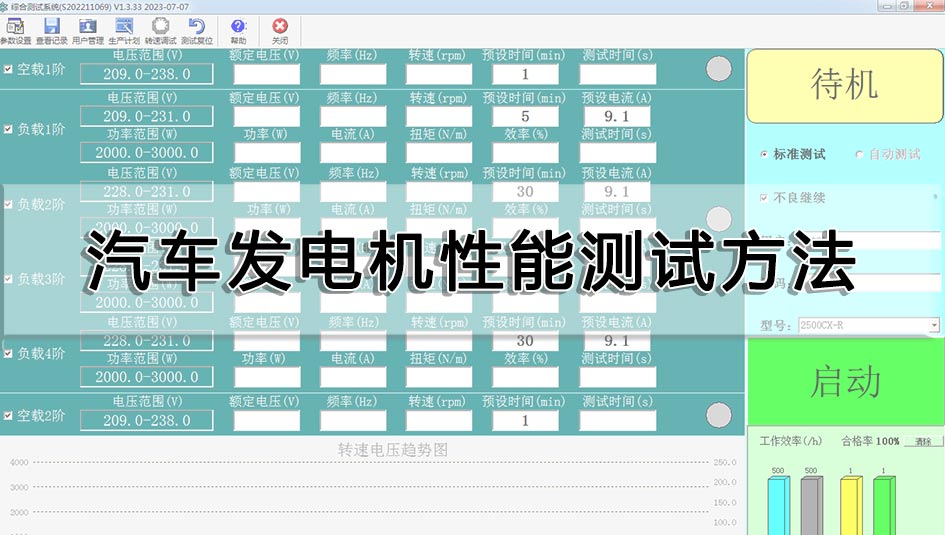Image resolution: width=945 pixels, height=535 pixels.
Task: Uncheck the 负载1阶 checkbox
Action: point(9,129)
